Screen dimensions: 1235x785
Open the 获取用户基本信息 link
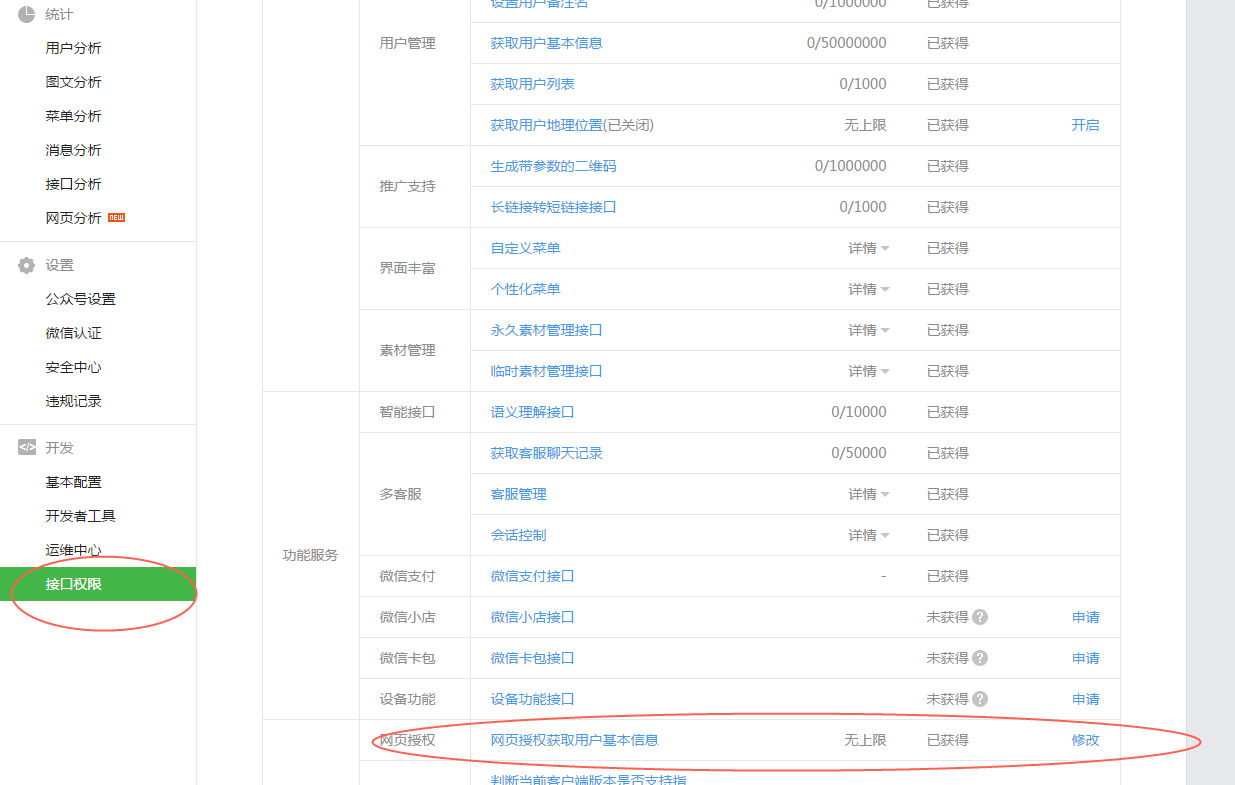pos(546,43)
